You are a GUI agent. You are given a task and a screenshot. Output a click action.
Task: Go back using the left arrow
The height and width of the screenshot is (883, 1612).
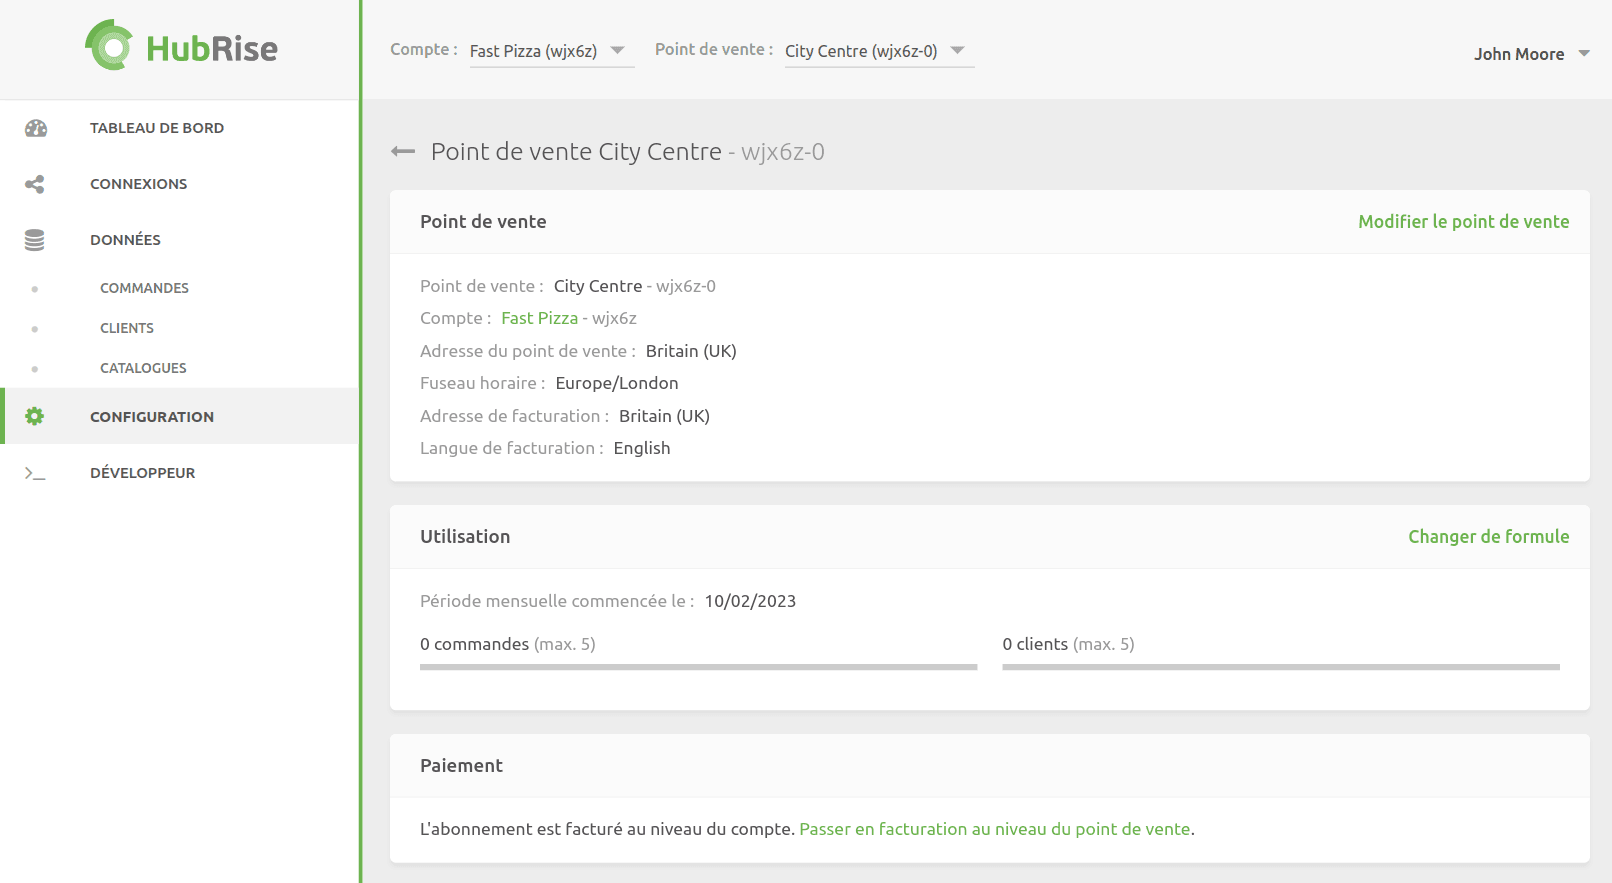pos(403,152)
